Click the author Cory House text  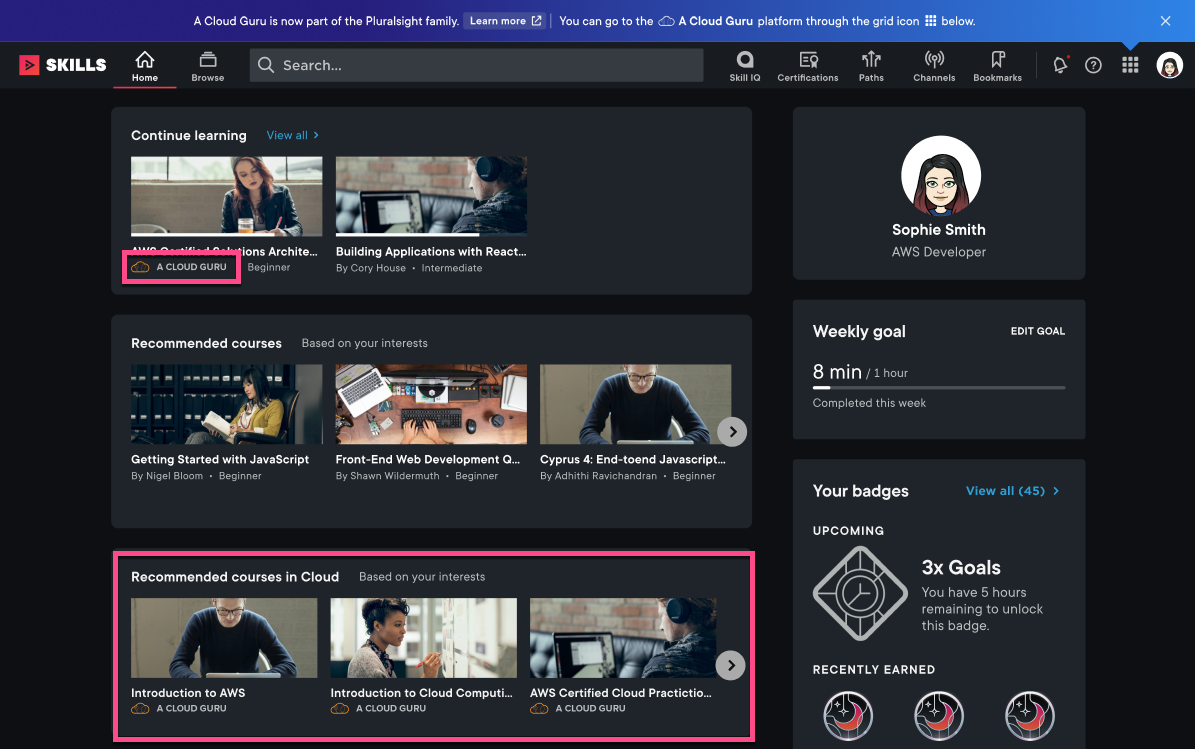click(378, 268)
